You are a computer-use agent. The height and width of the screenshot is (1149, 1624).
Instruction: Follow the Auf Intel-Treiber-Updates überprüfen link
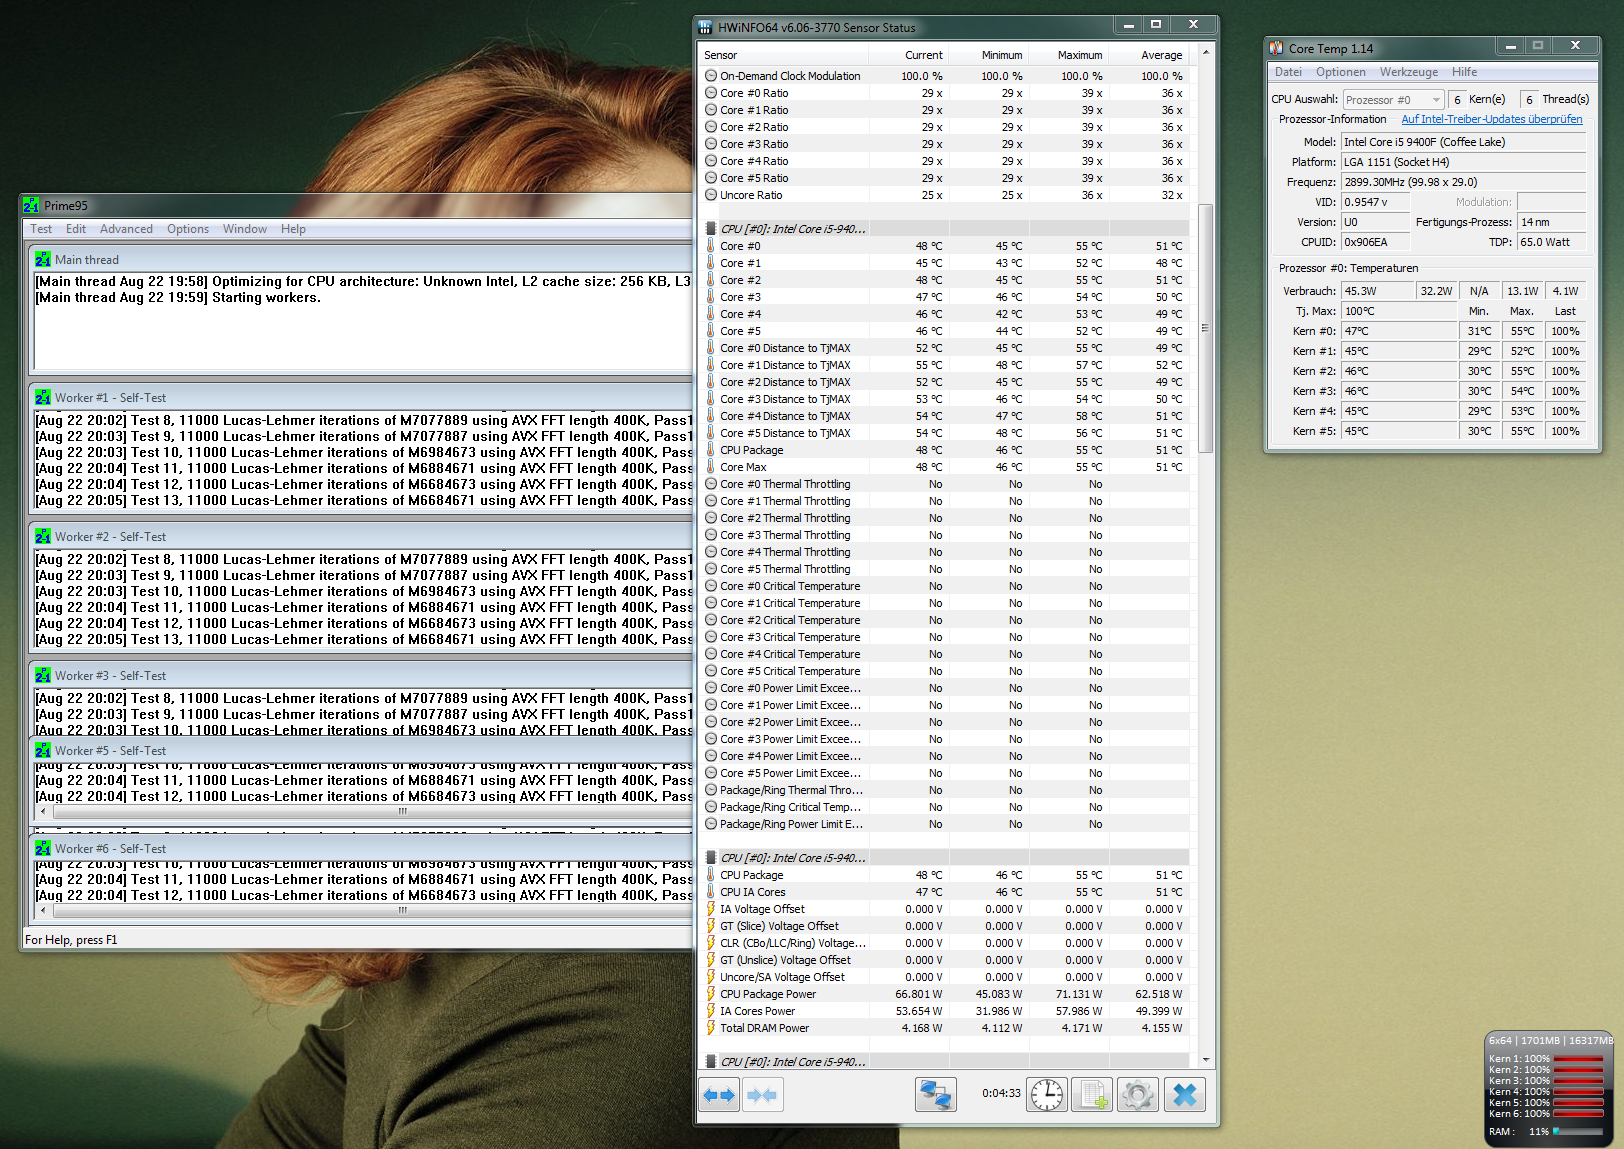tap(1492, 119)
